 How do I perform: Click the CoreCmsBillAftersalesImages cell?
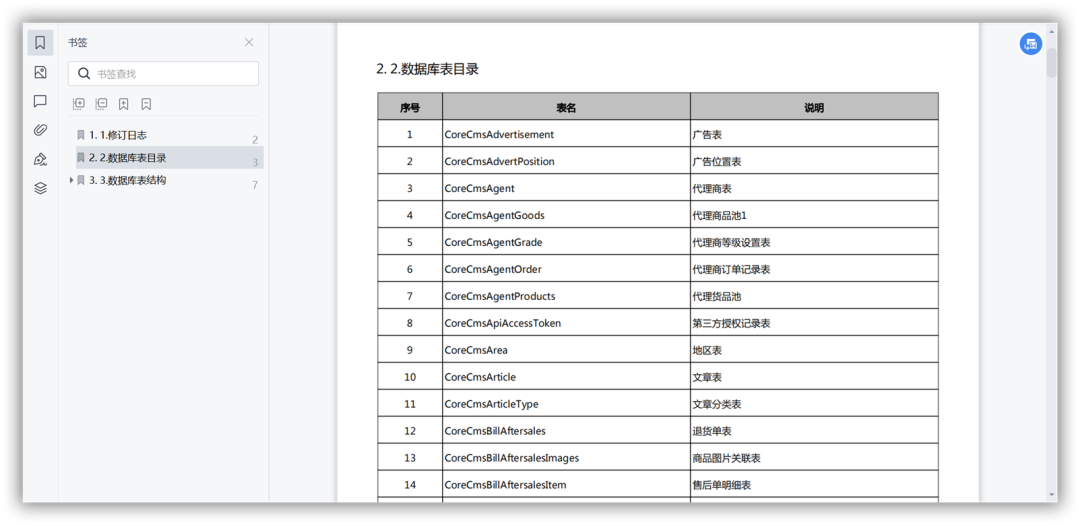566,457
